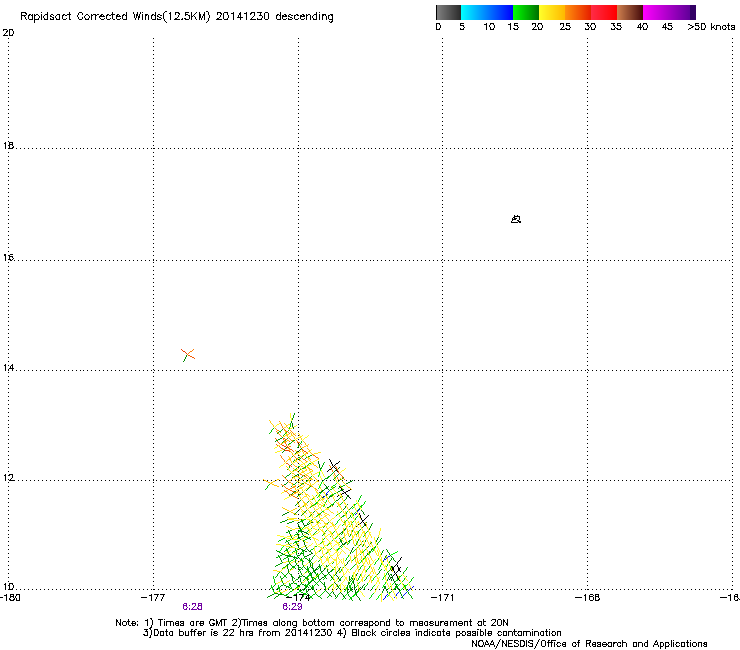Click the longitude label '-174'
Screen dimensions: 740x650
pyautogui.click(x=298, y=598)
